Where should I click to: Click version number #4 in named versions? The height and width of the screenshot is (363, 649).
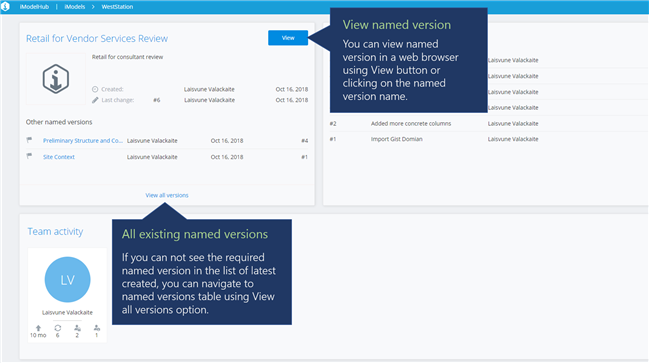pyautogui.click(x=305, y=141)
